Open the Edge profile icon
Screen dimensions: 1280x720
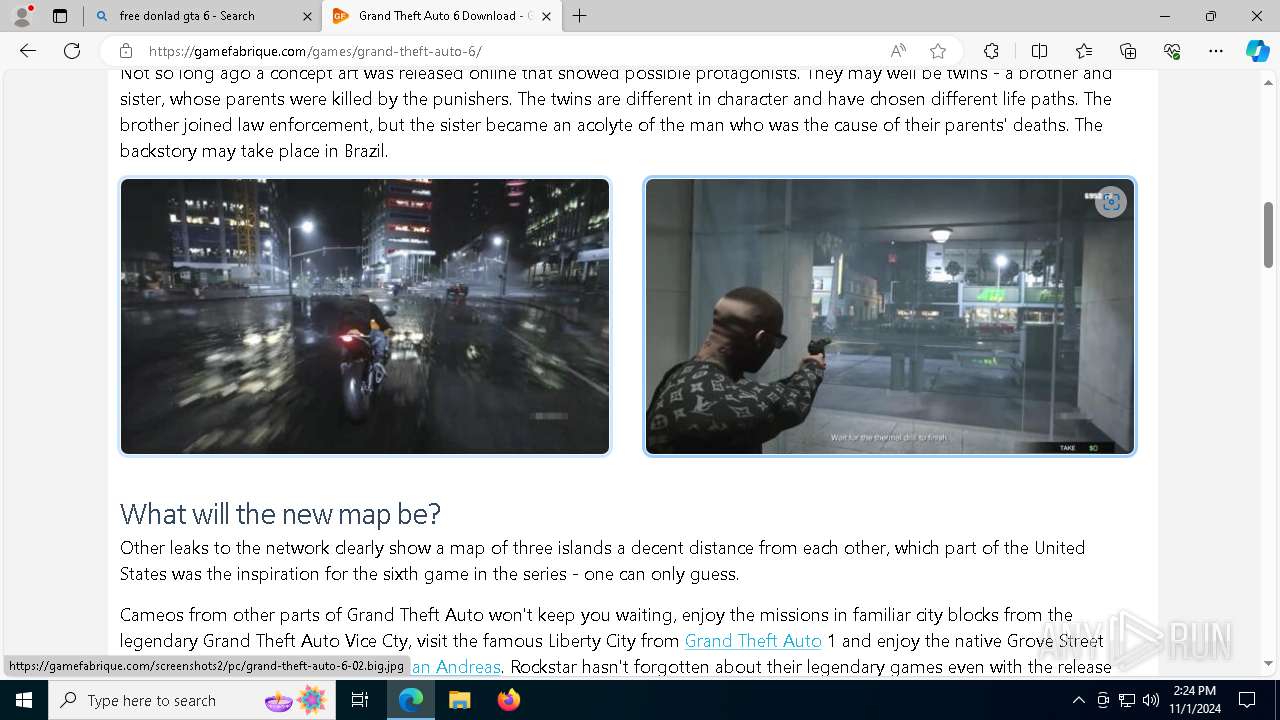coord(22,16)
